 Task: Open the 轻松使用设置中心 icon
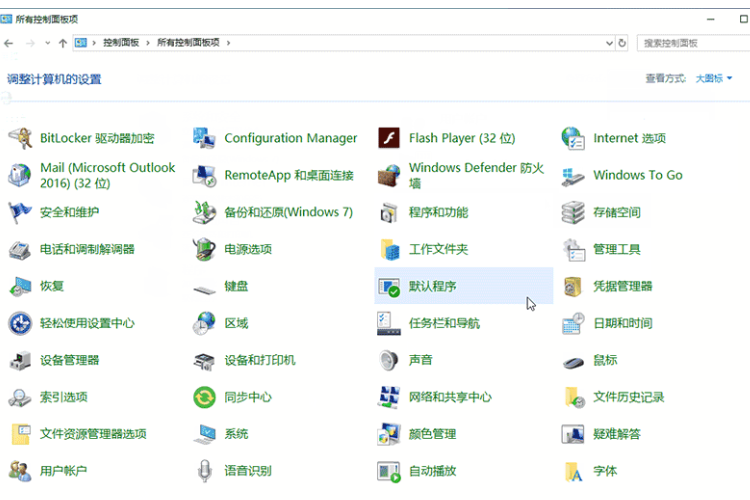coord(20,323)
